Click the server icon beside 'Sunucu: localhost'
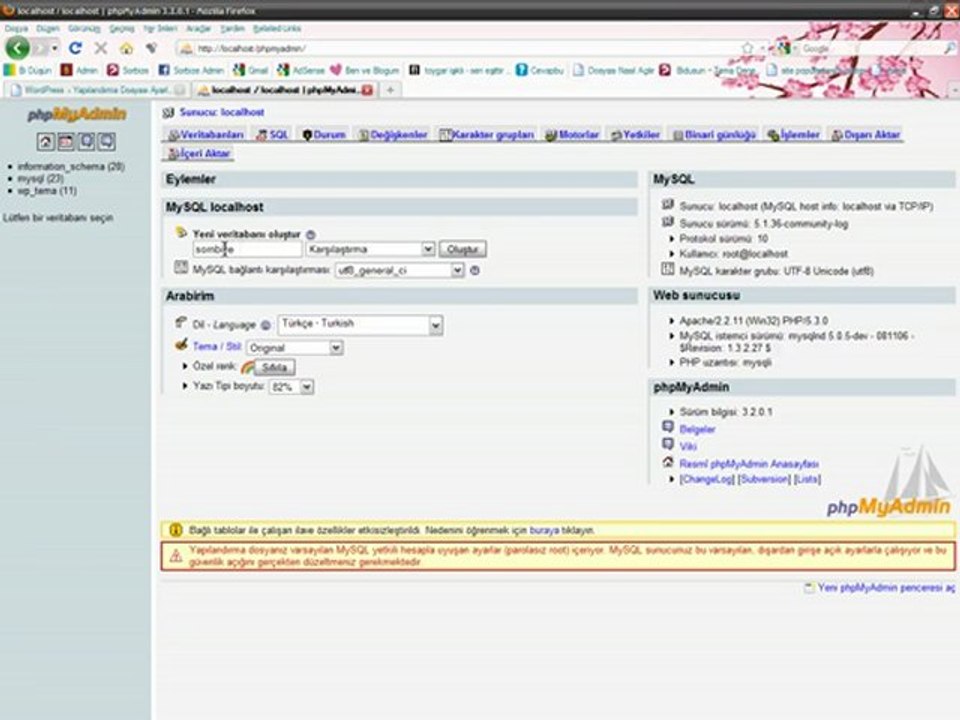This screenshot has height=720, width=960. [168, 113]
